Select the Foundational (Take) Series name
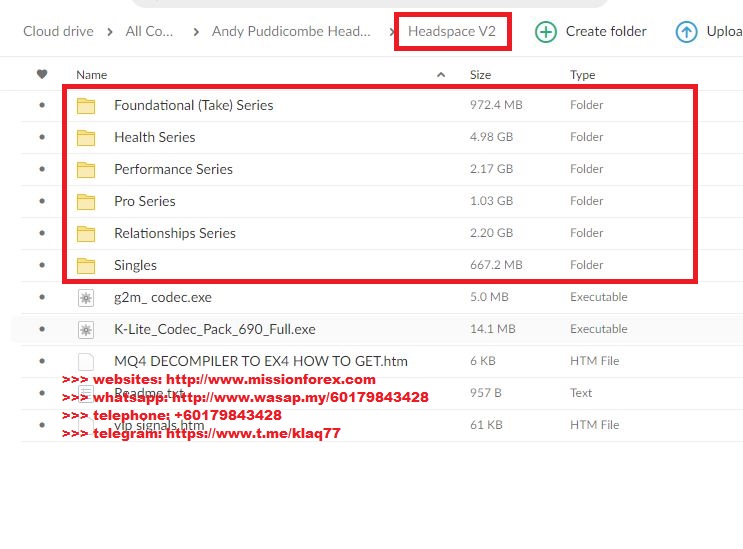The image size is (743, 549). (193, 105)
